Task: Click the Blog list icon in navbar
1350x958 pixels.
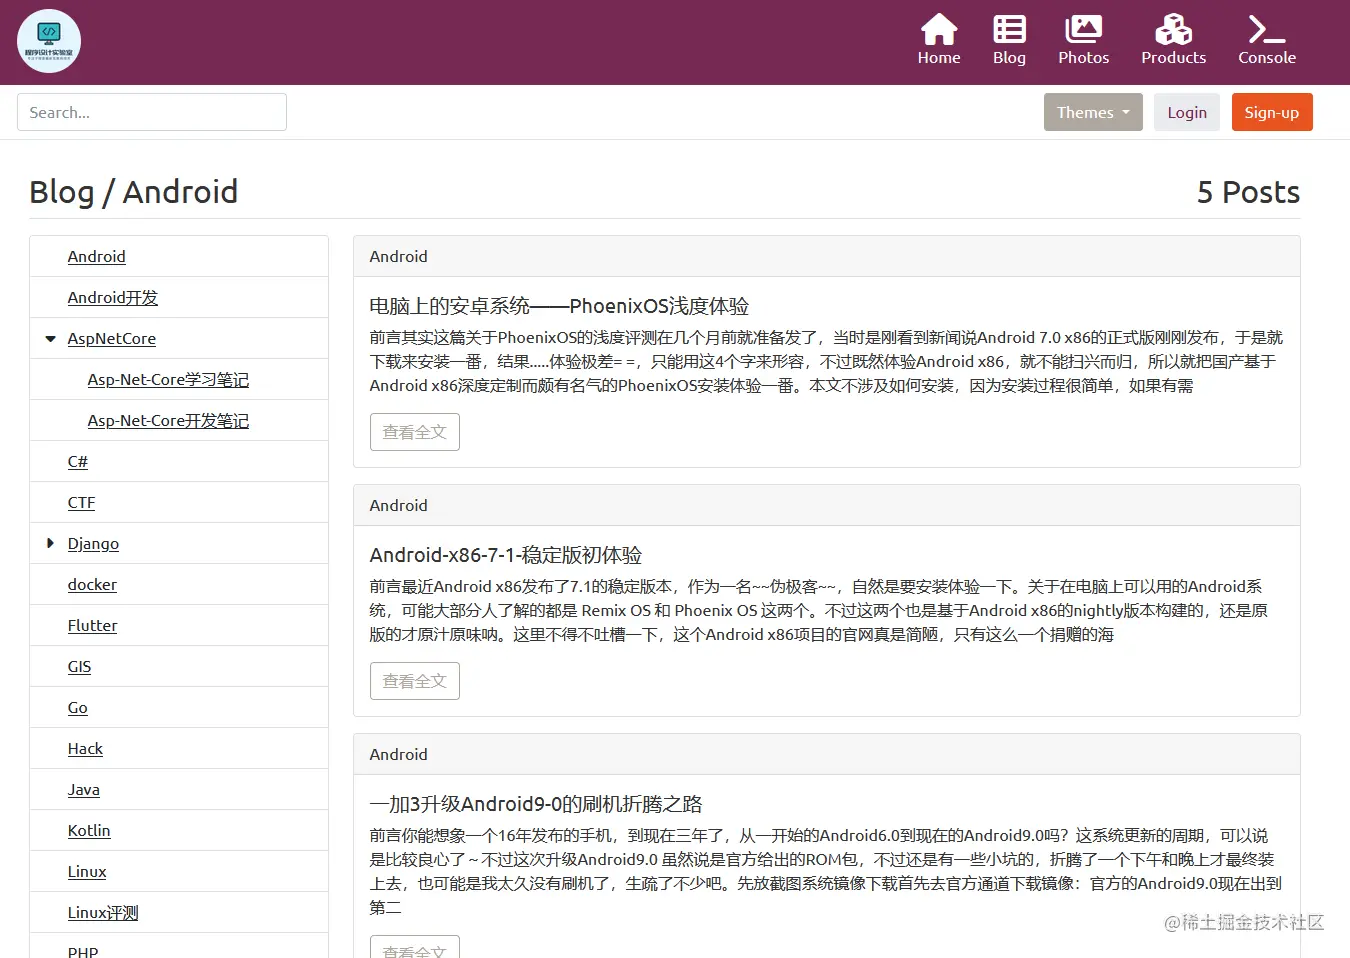Action: 1009,30
